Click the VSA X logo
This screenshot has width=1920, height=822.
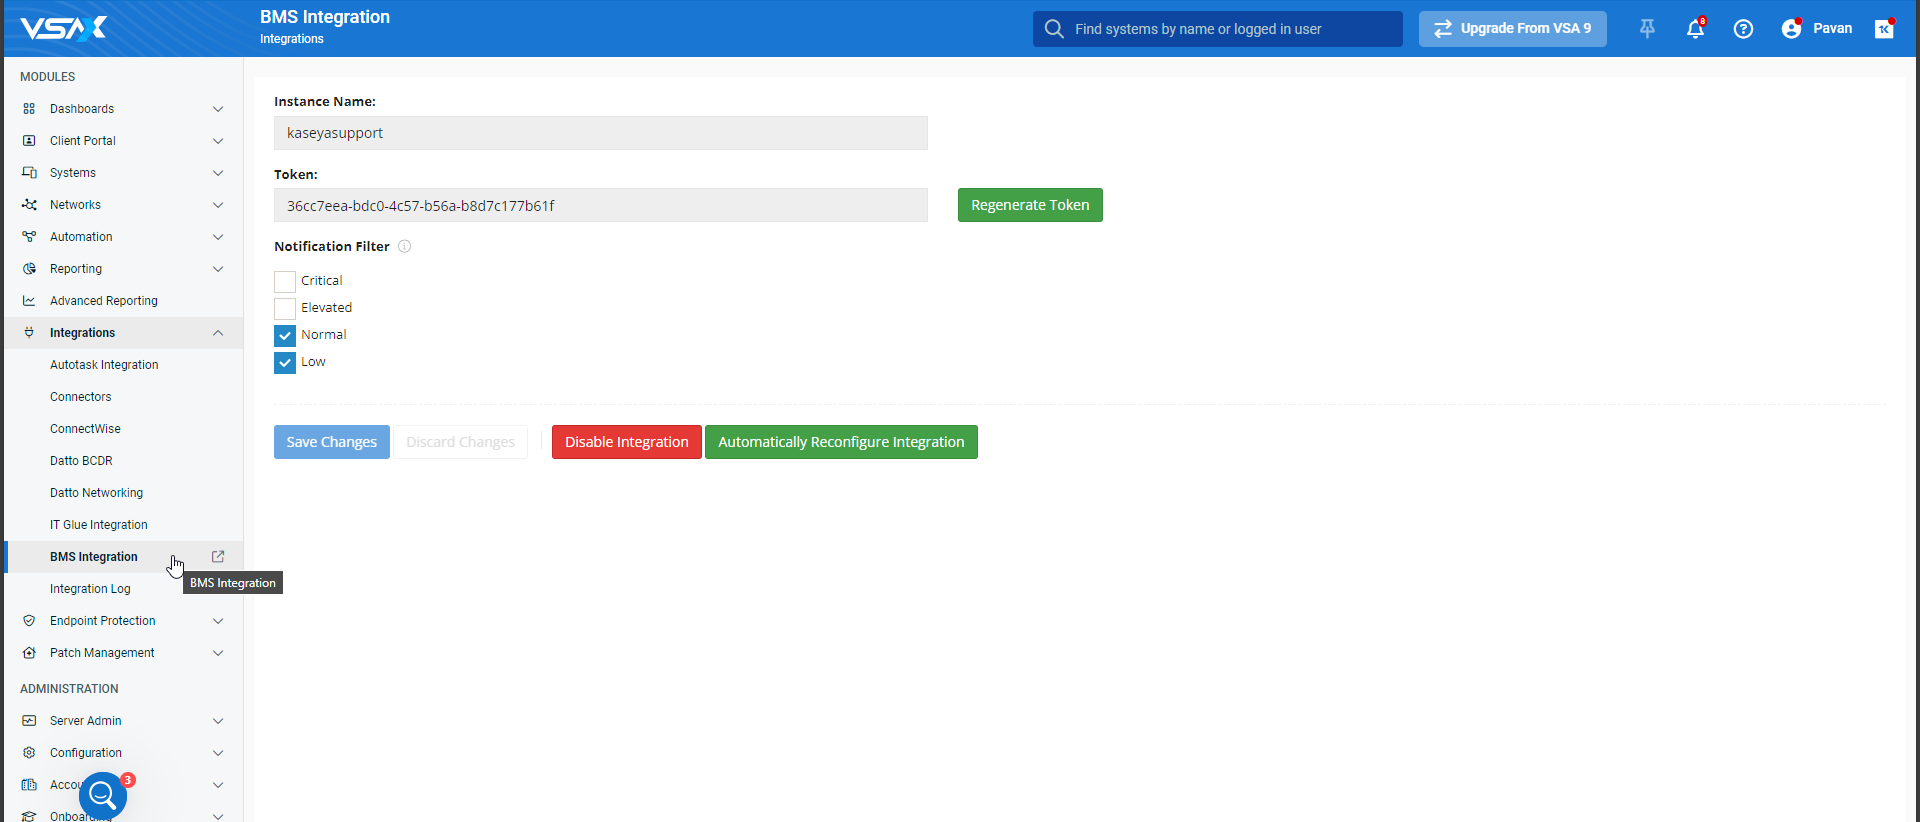click(64, 28)
